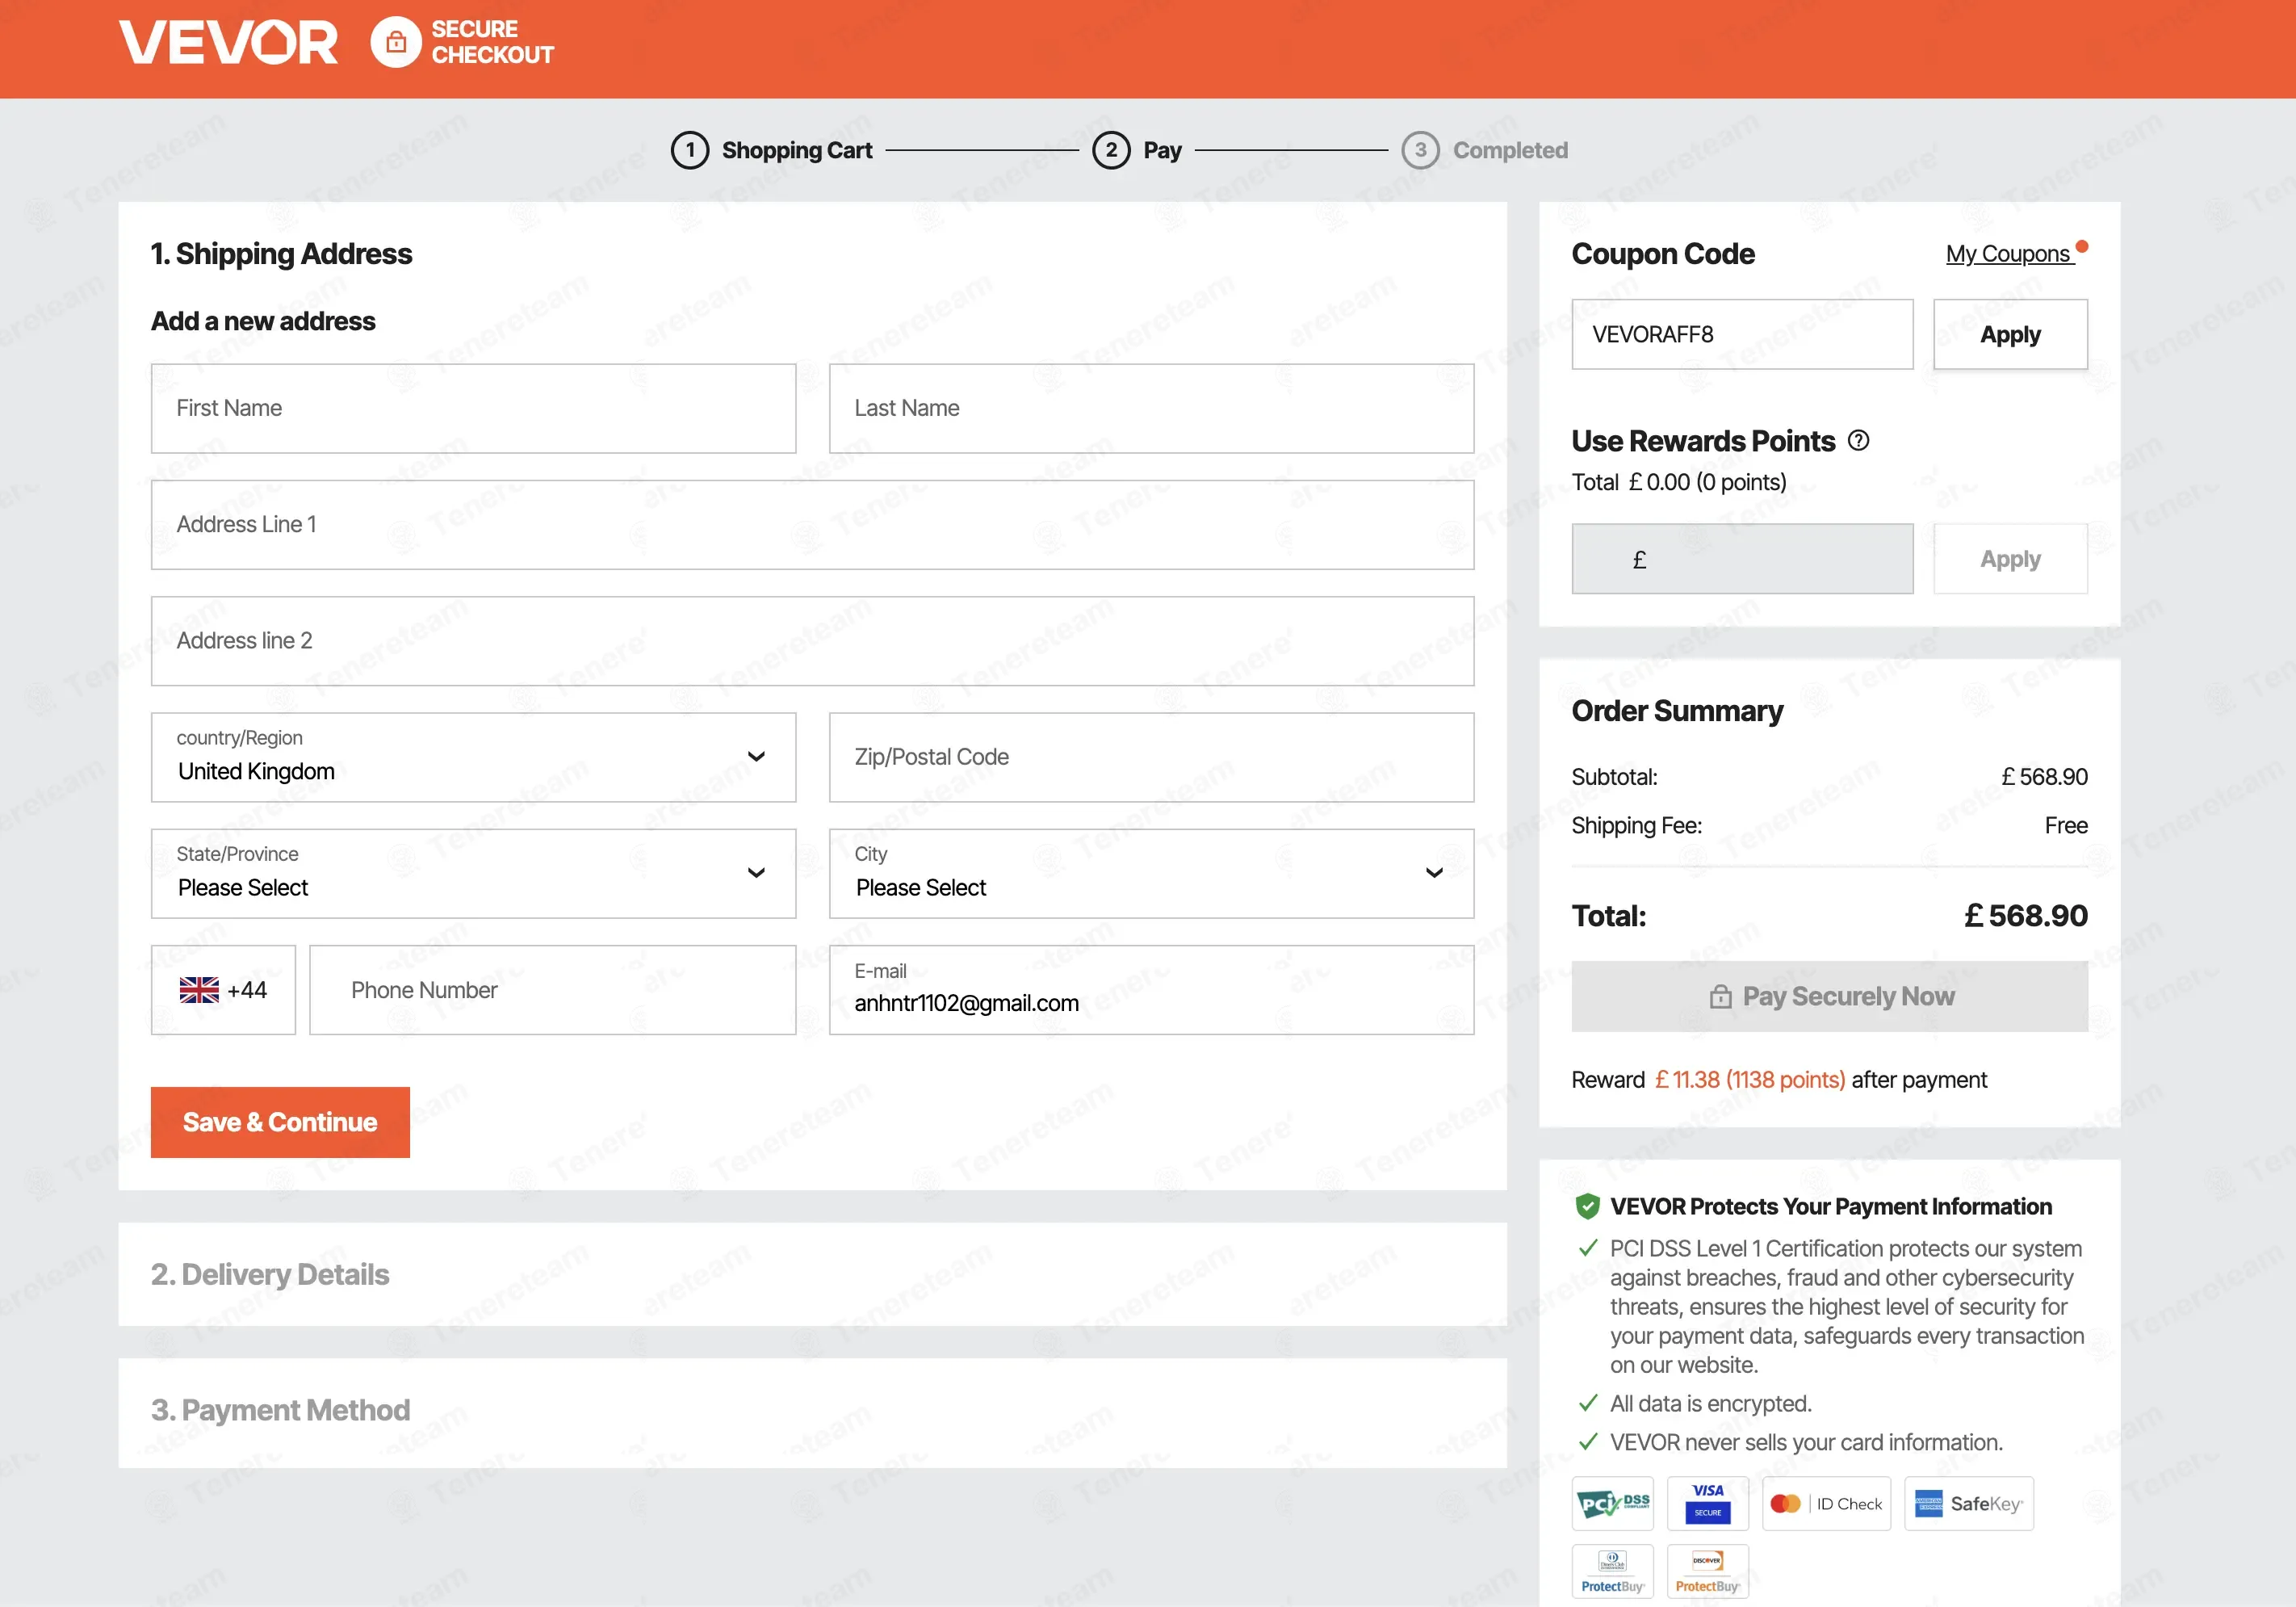Click the PCI DSS Level 1 Certification paragraph
Screen dimensions: 2296x1607
[1847, 1306]
